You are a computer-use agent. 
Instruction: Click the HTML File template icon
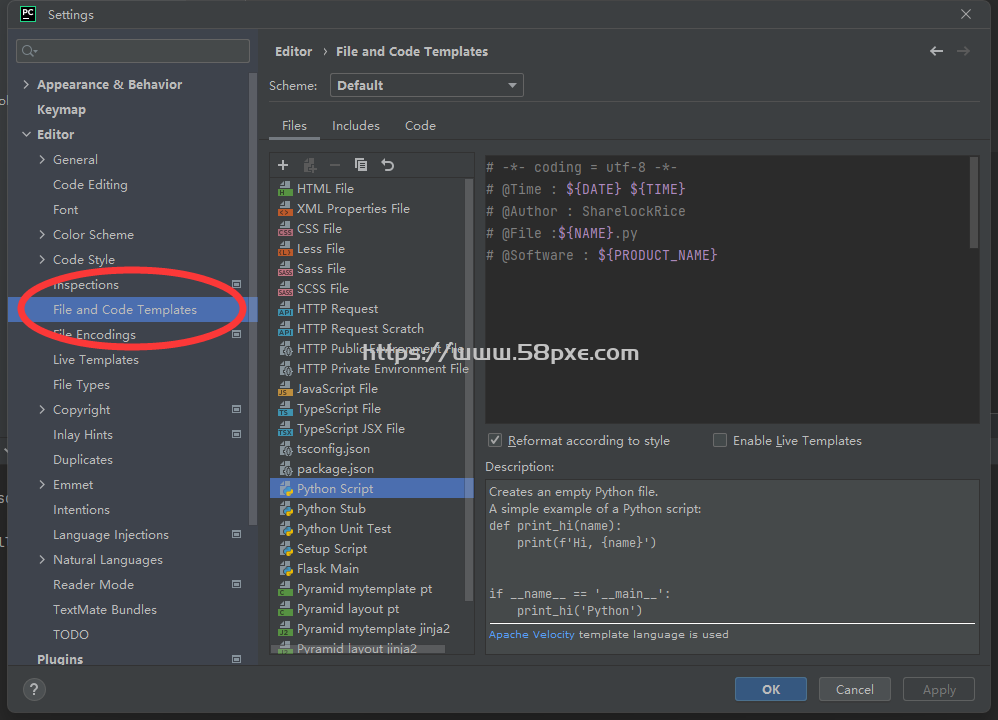(285, 188)
